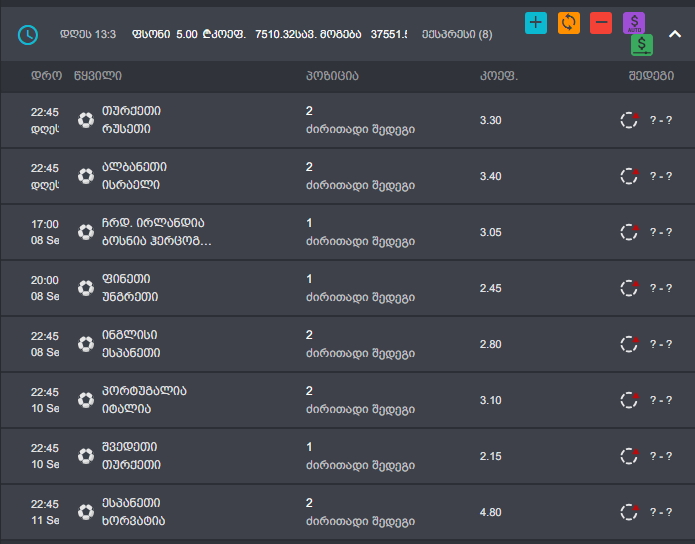Click the red minus remove button

coord(601,23)
